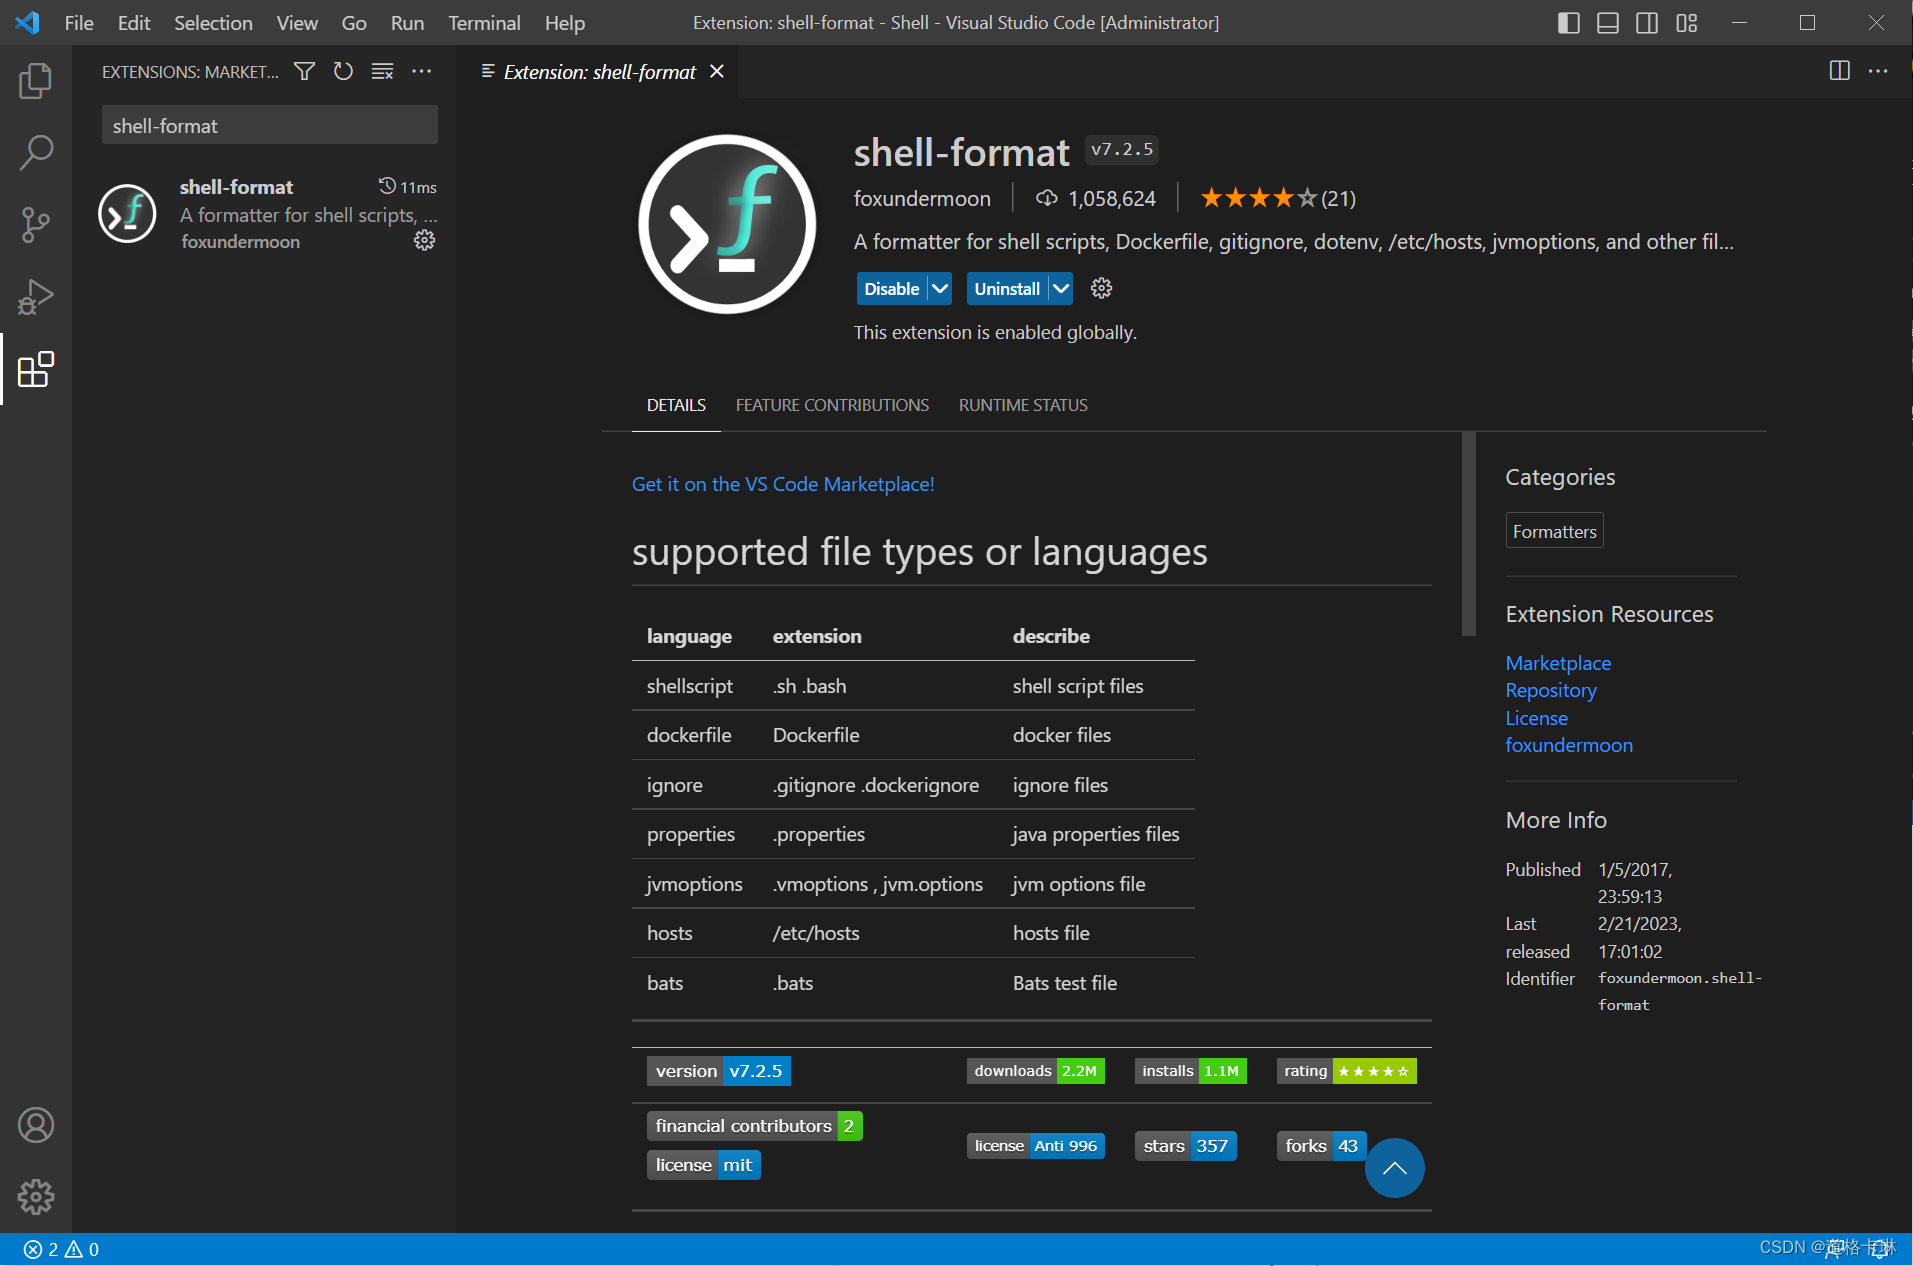Click the extensions search field
Viewport: 1913px width, 1266px height.
pyautogui.click(x=269, y=126)
